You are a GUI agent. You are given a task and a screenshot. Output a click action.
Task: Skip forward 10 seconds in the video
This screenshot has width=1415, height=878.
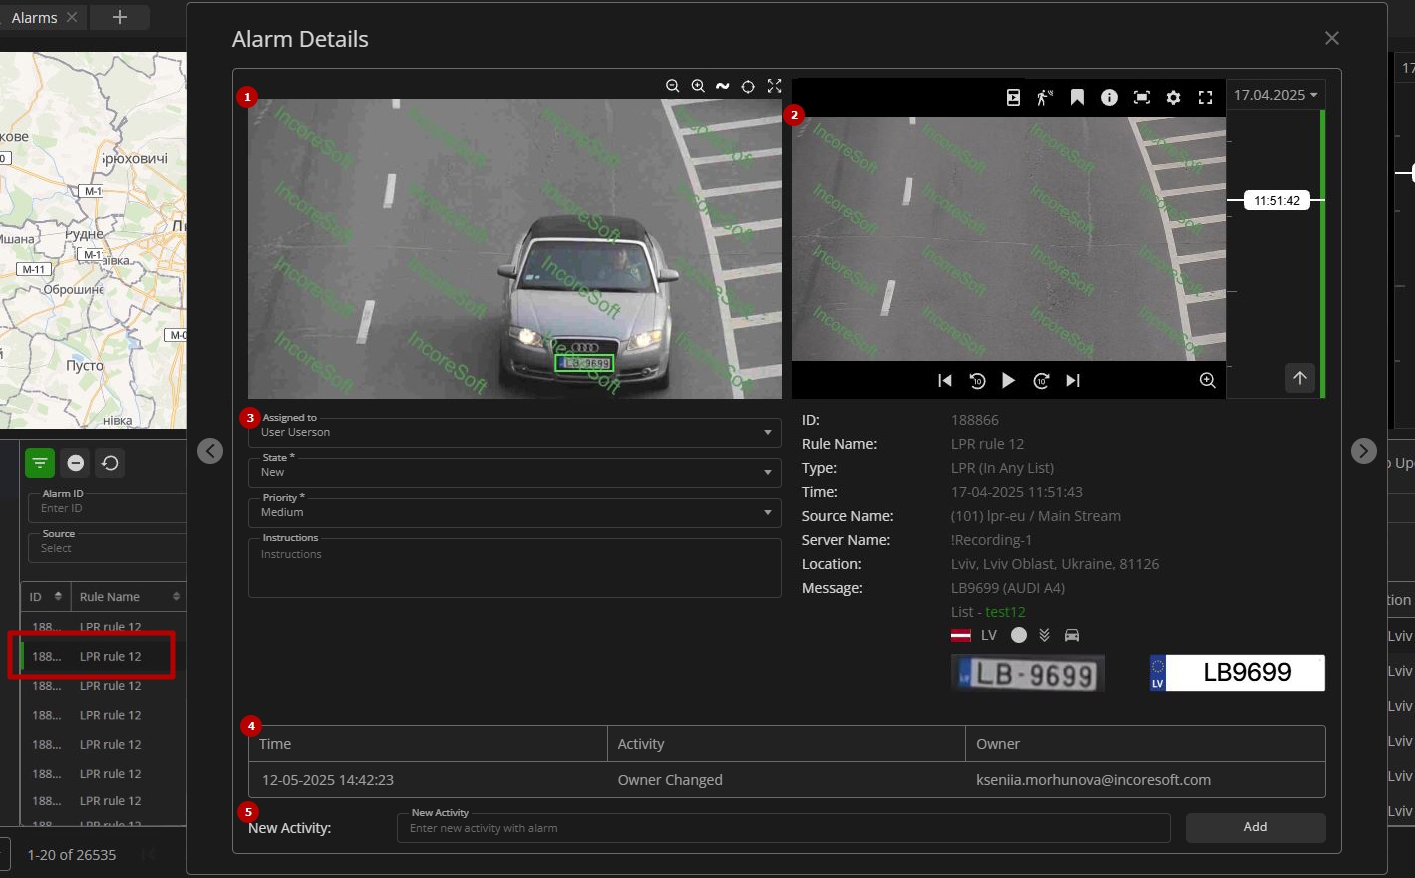tap(1041, 380)
